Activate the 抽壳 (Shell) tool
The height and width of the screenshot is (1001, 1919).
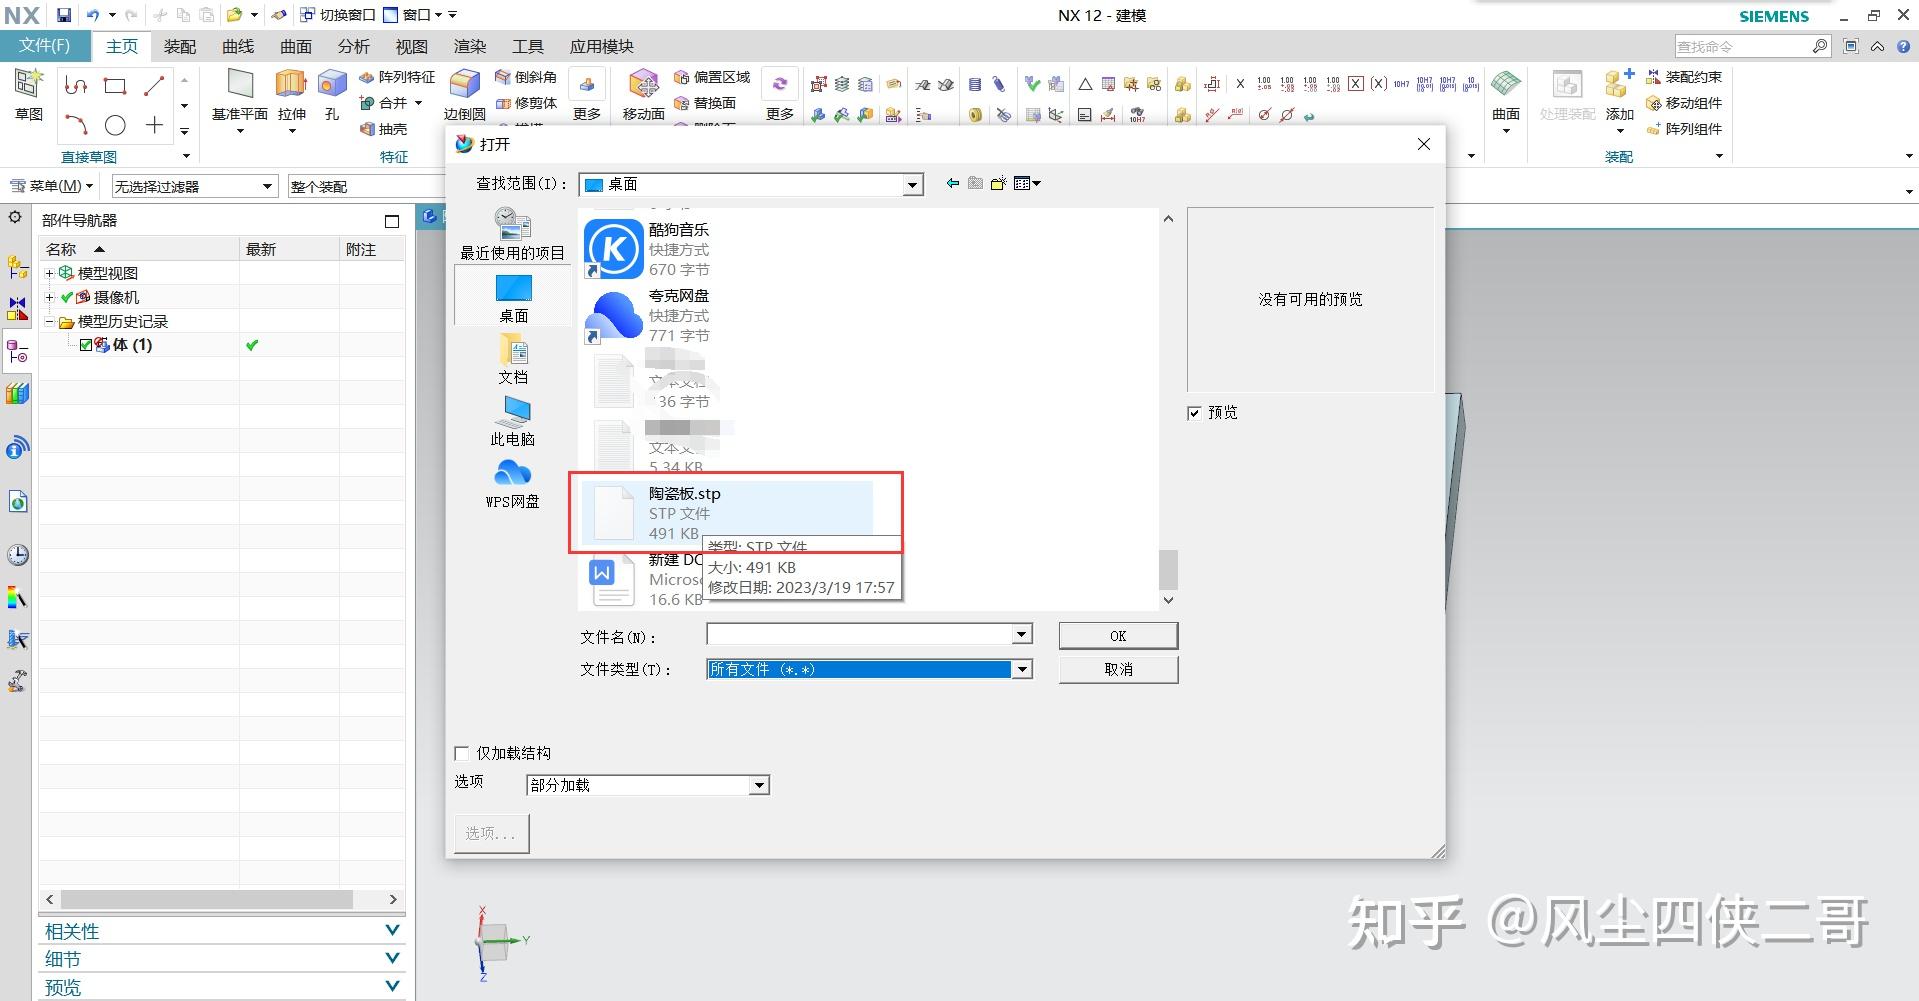click(388, 129)
